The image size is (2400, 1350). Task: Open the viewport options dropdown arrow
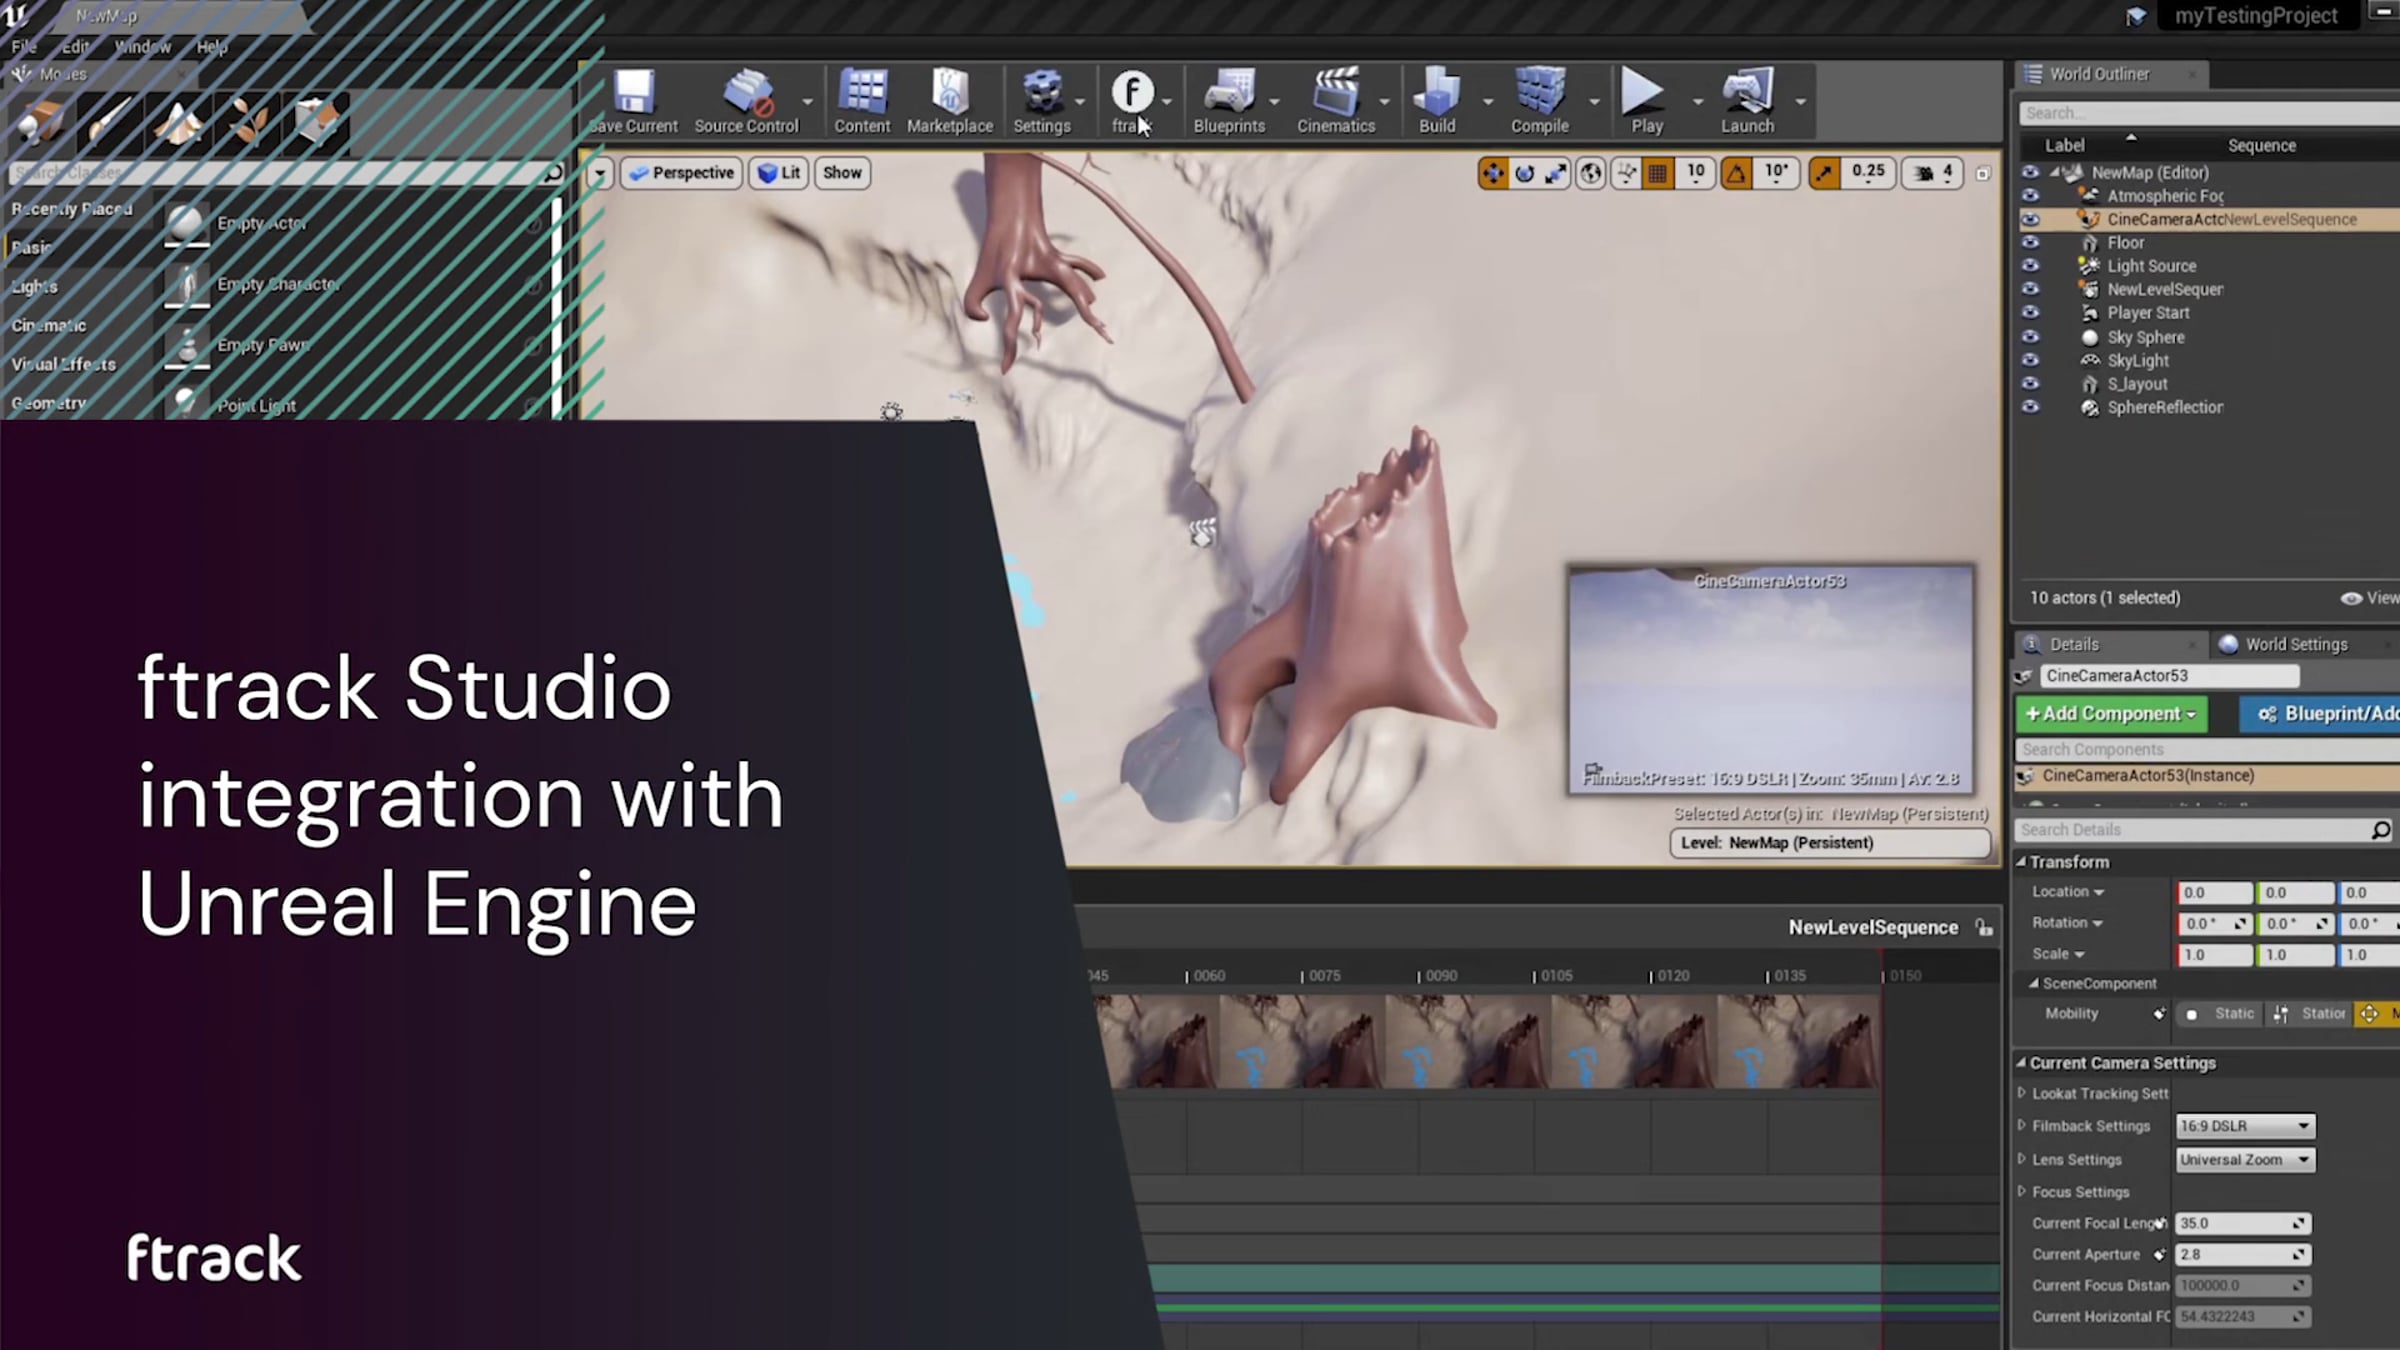(x=599, y=173)
